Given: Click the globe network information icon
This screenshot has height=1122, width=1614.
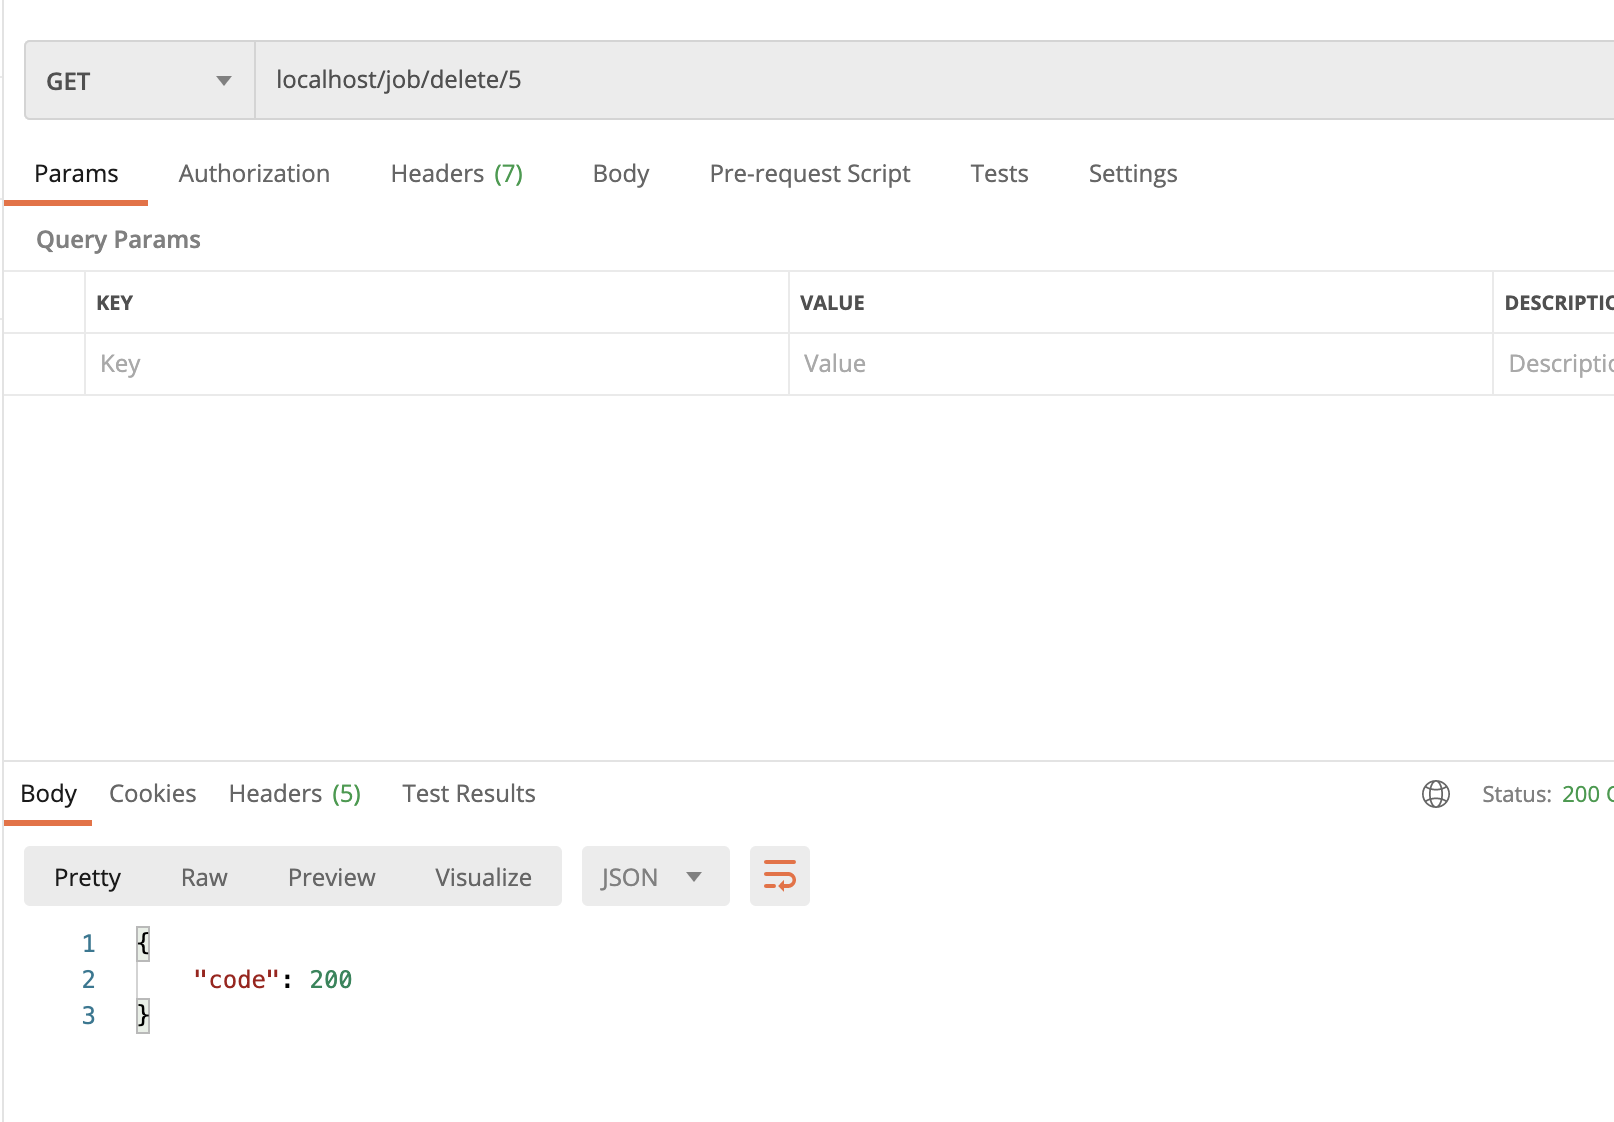Looking at the screenshot, I should coord(1436,794).
